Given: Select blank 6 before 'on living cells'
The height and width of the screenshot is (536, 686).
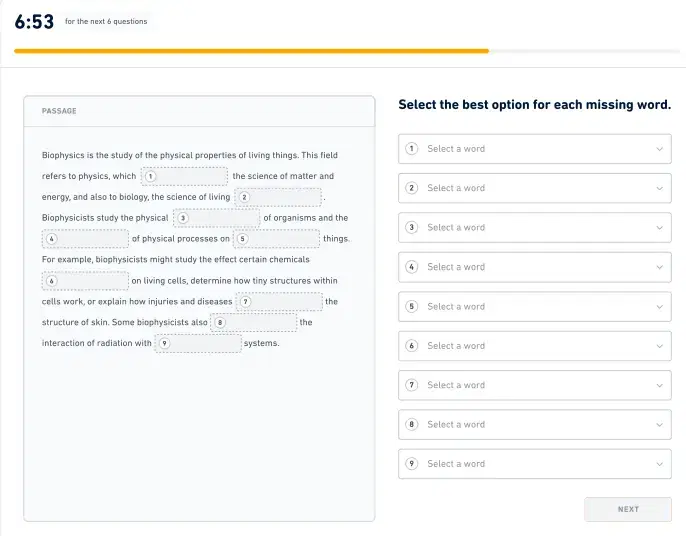Looking at the screenshot, I should [x=85, y=281].
